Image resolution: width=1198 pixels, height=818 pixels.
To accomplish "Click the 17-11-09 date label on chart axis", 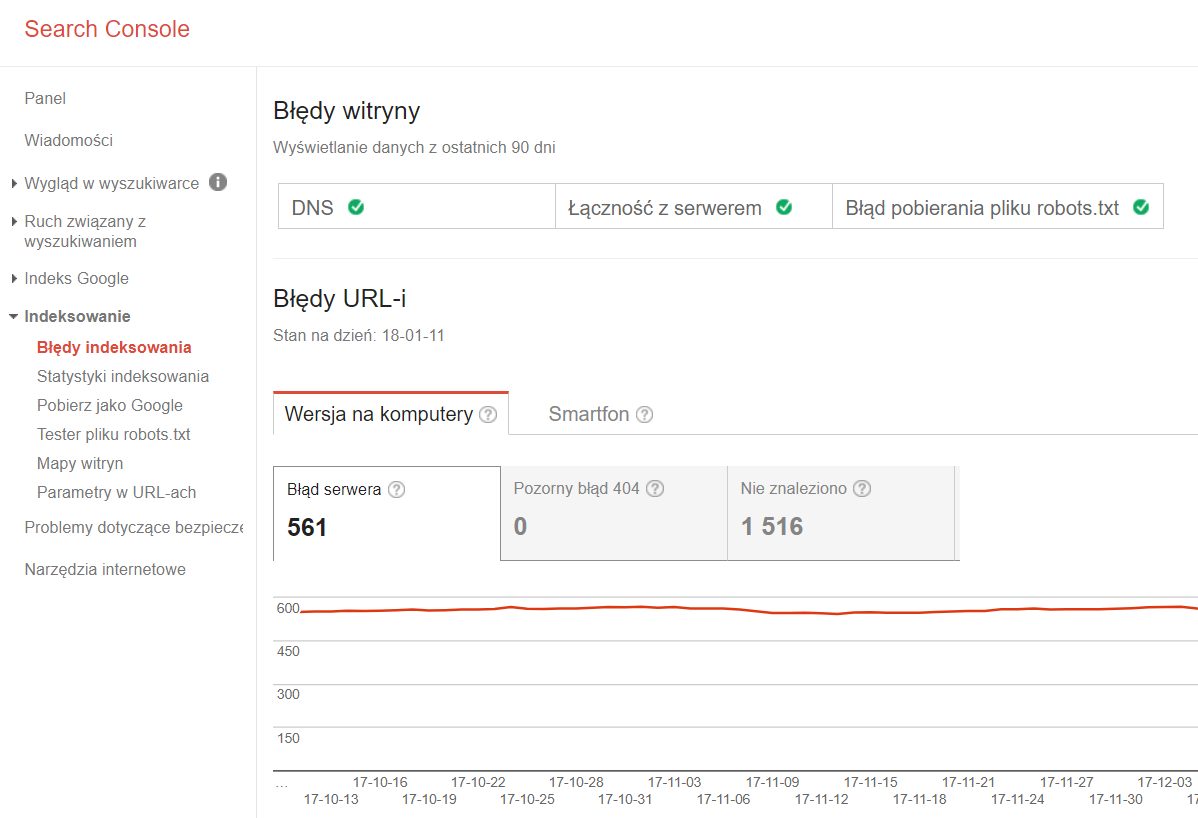I will coord(772,782).
